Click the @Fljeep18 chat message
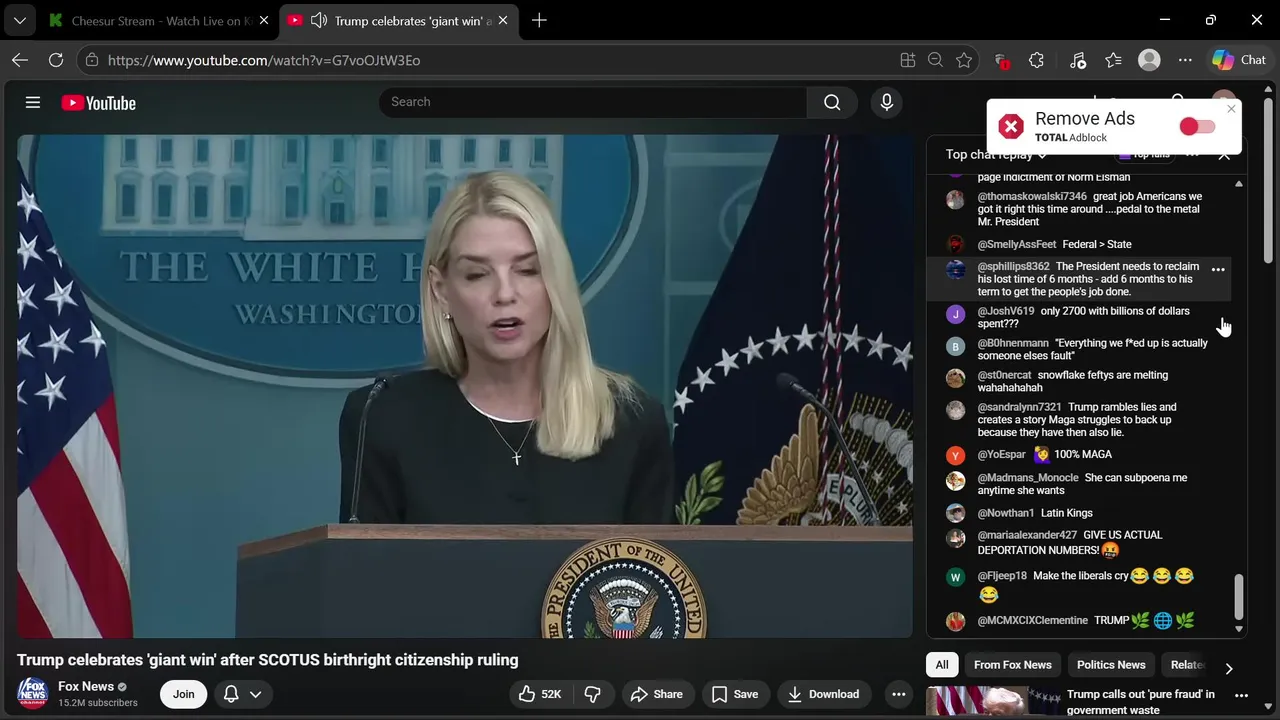Image resolution: width=1280 pixels, height=720 pixels. point(1078,585)
